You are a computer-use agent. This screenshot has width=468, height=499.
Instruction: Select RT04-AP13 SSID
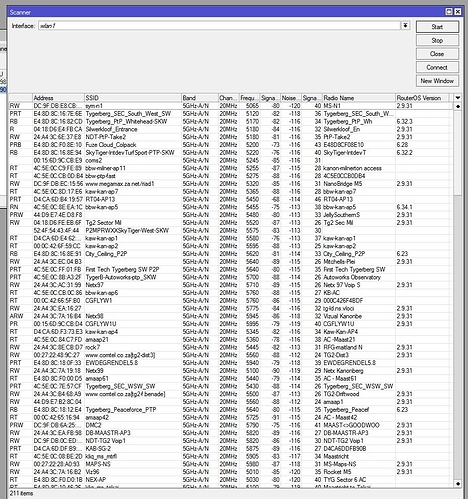tap(100, 199)
